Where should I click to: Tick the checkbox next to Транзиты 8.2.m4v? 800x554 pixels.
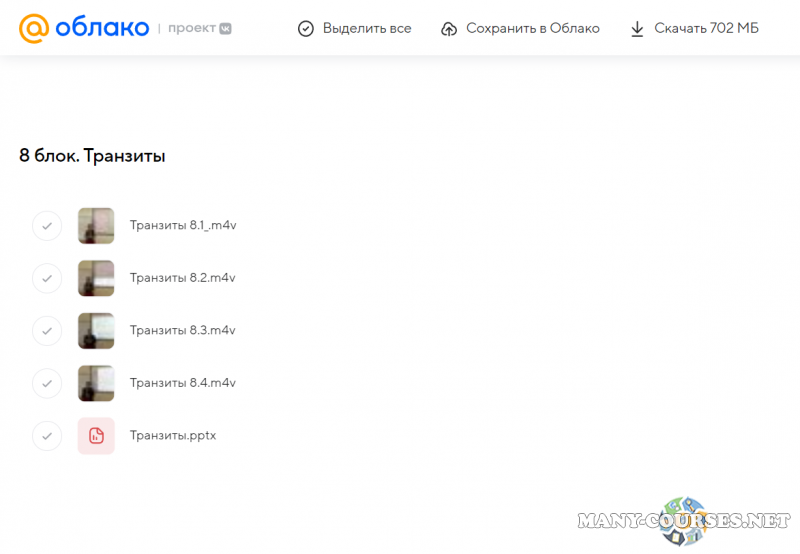pos(47,278)
